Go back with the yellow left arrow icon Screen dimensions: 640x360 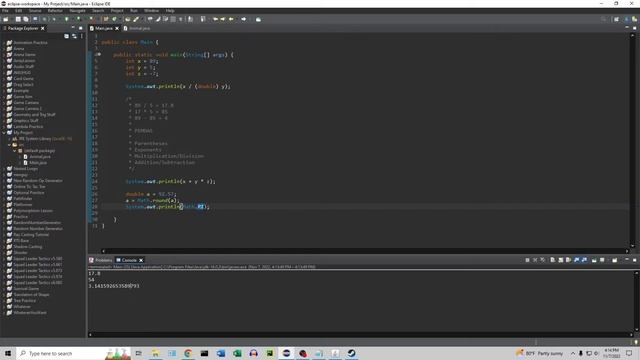point(231,19)
